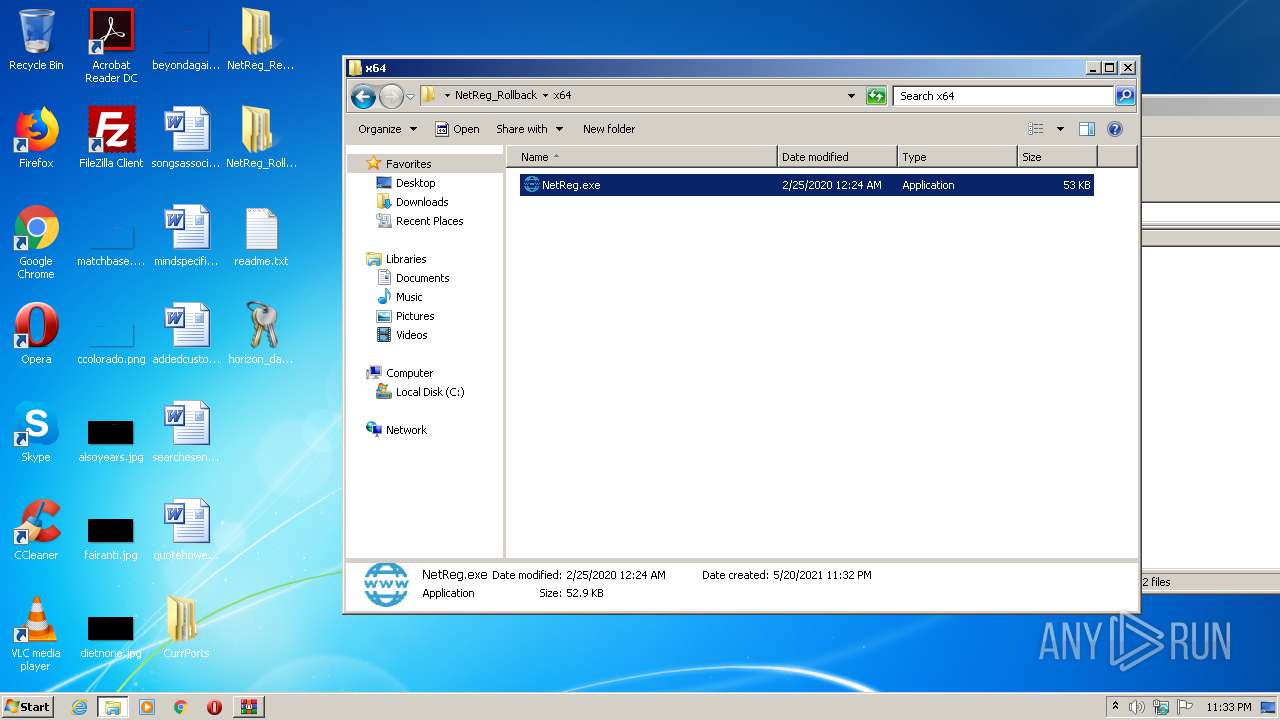Click the 11:33 PM system clock
The image size is (1280, 720).
1228,707
